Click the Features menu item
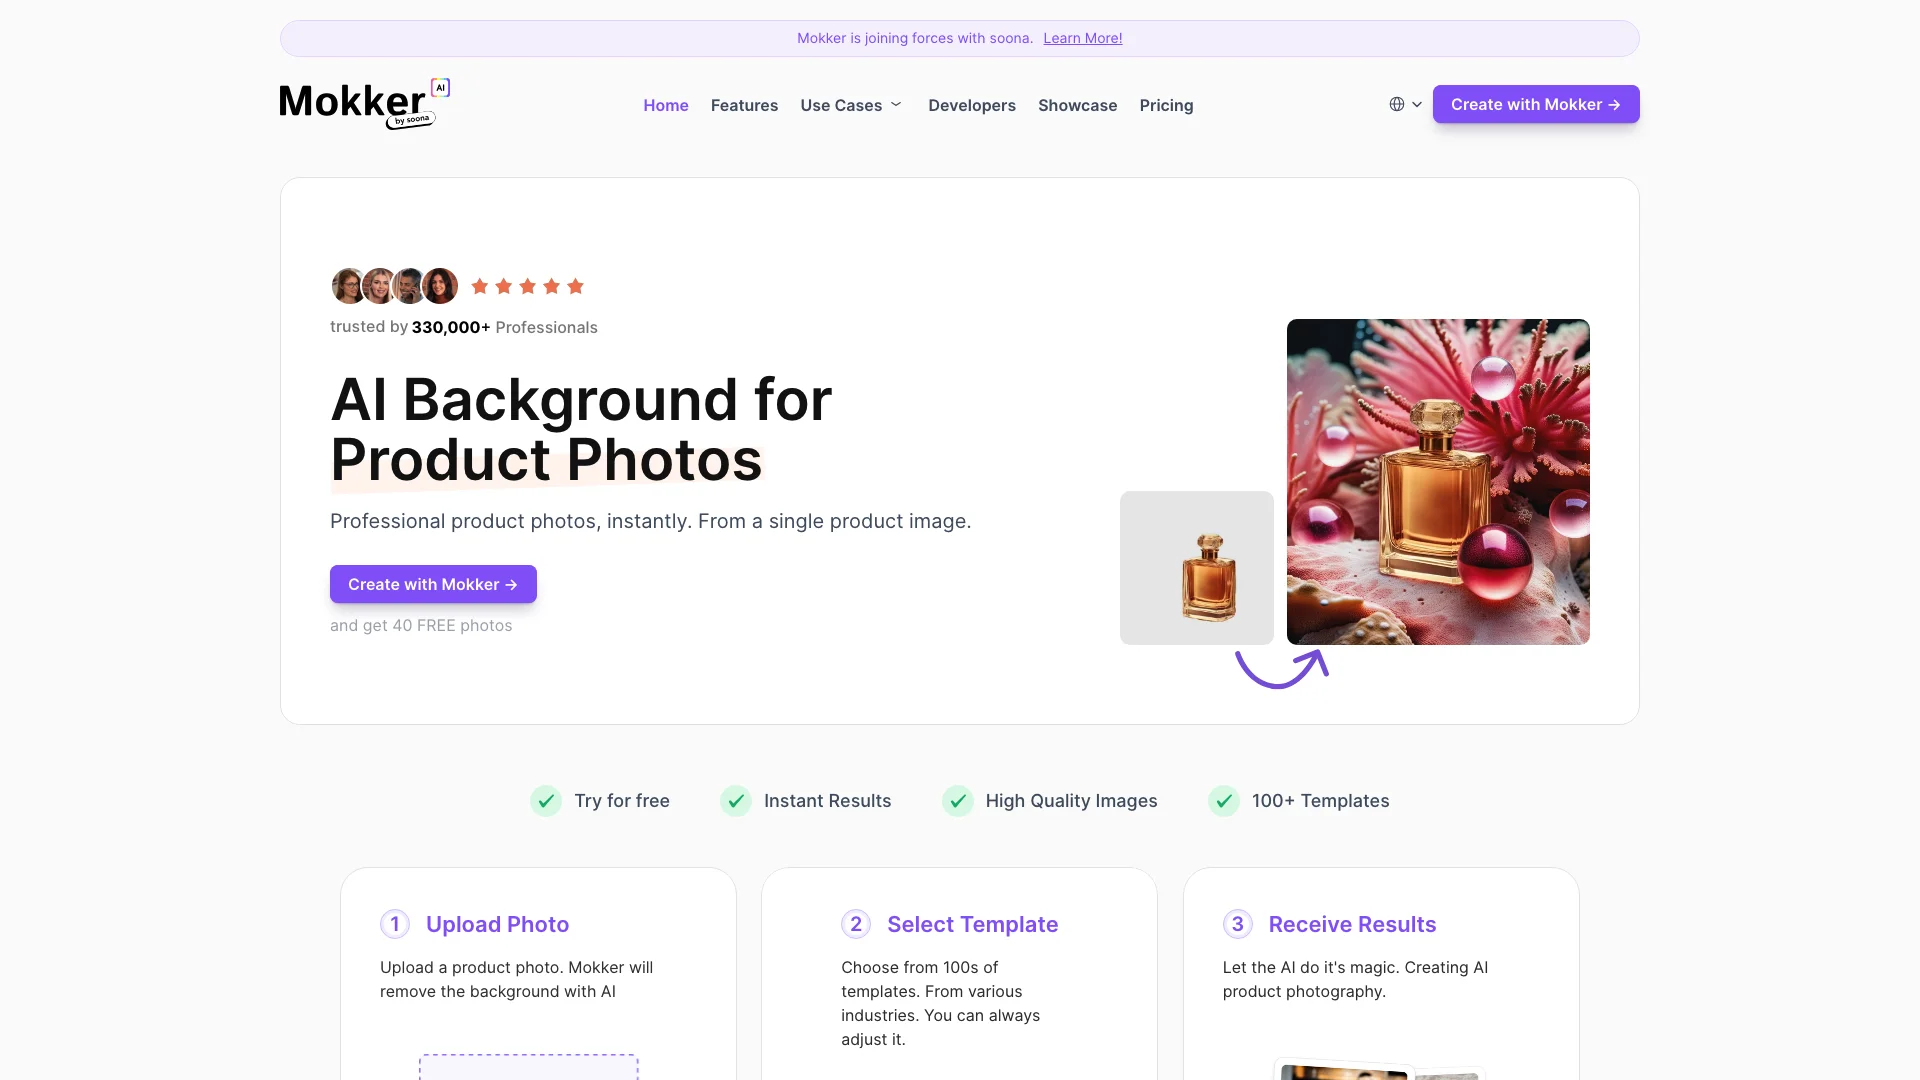This screenshot has width=1920, height=1080. pos(744,103)
